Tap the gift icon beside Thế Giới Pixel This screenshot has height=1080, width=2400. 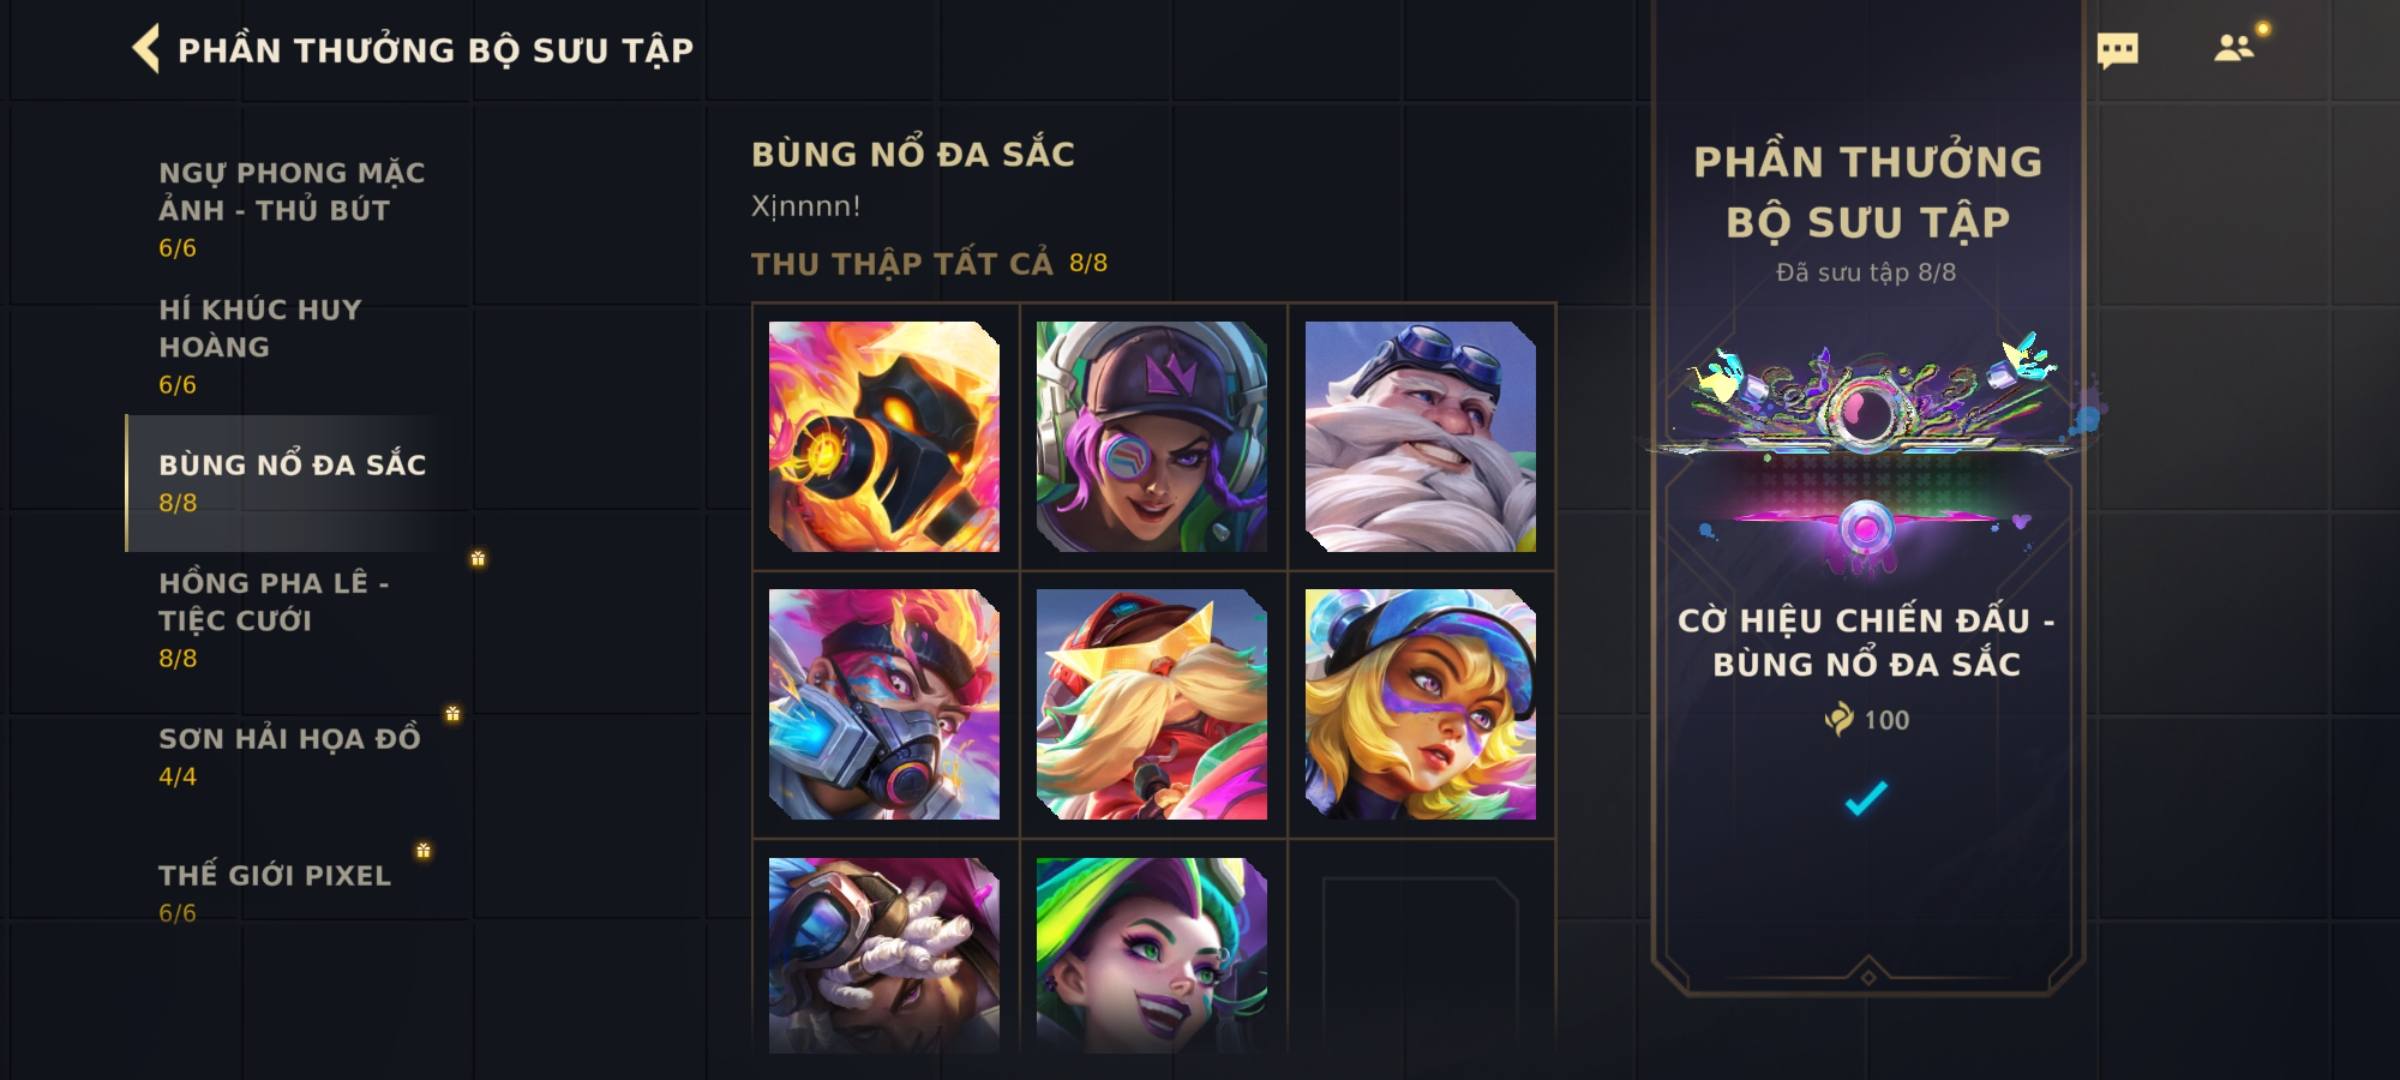point(423,850)
